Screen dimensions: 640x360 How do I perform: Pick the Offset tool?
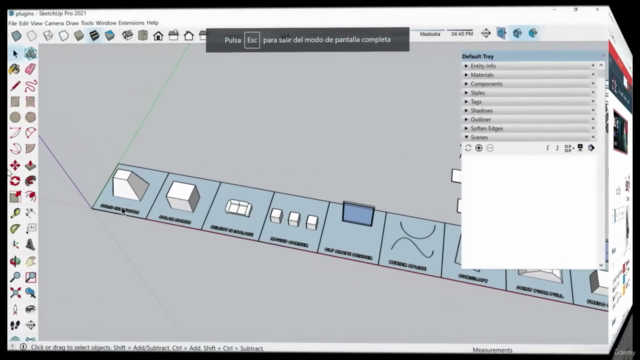click(x=30, y=197)
